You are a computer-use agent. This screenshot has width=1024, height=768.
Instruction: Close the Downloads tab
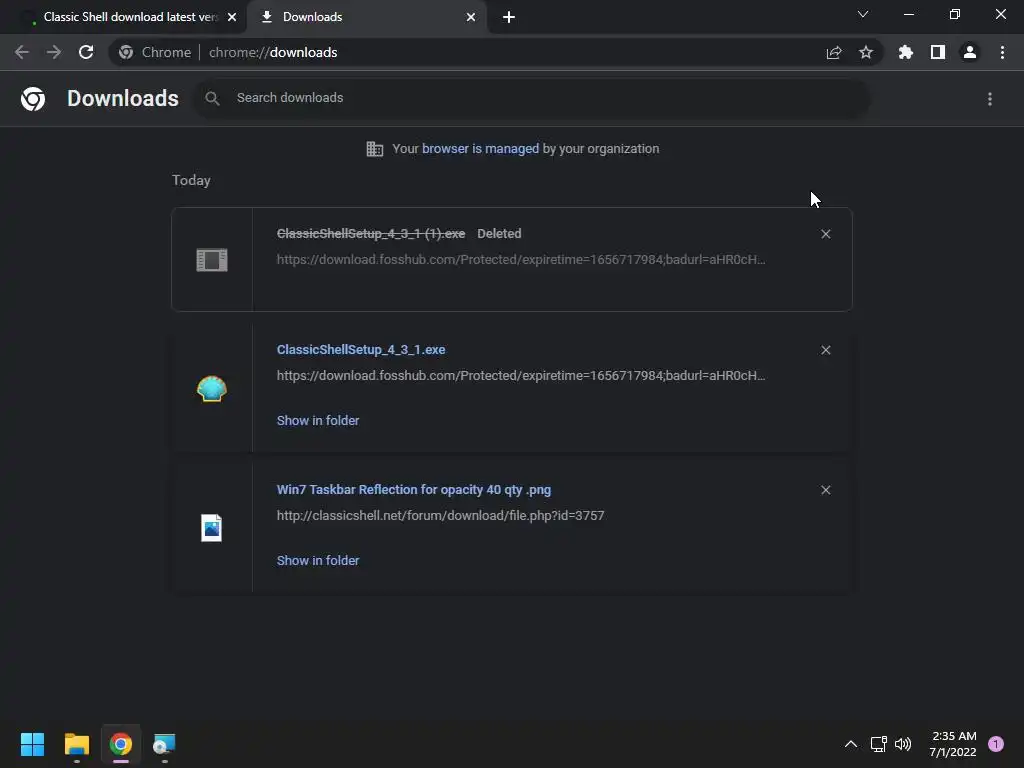click(x=471, y=17)
